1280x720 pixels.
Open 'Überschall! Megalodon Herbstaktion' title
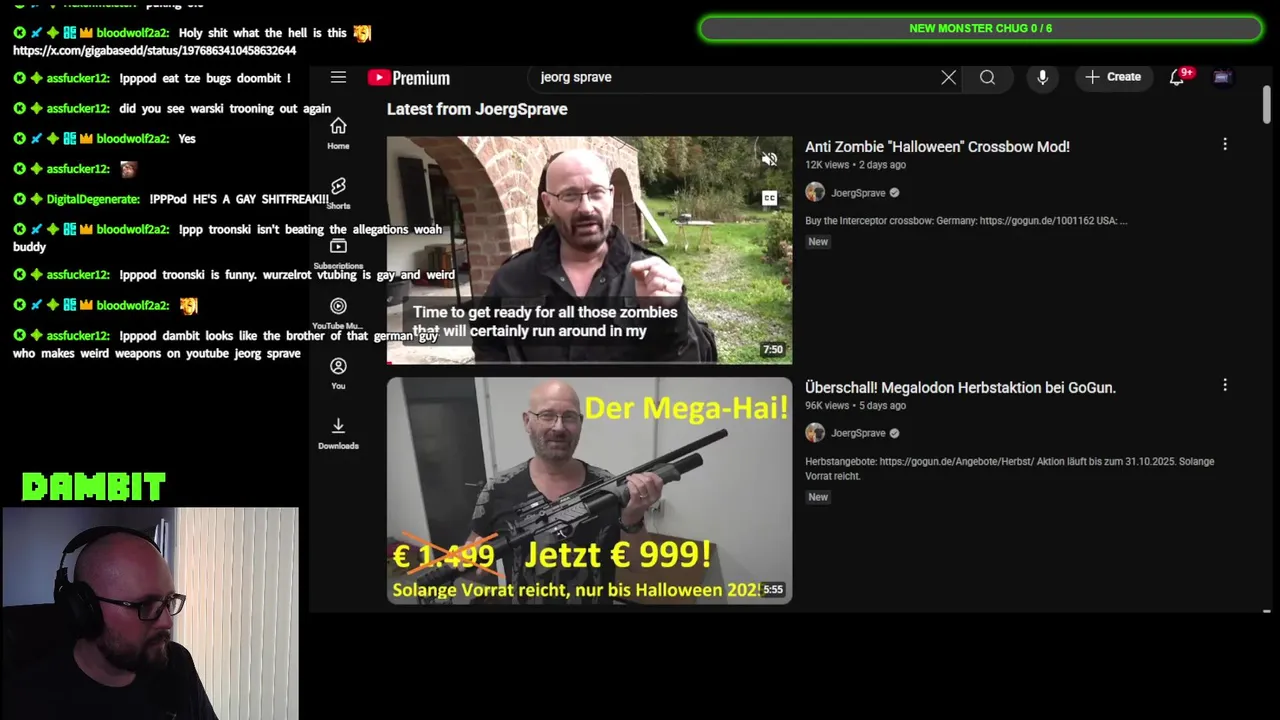point(960,387)
